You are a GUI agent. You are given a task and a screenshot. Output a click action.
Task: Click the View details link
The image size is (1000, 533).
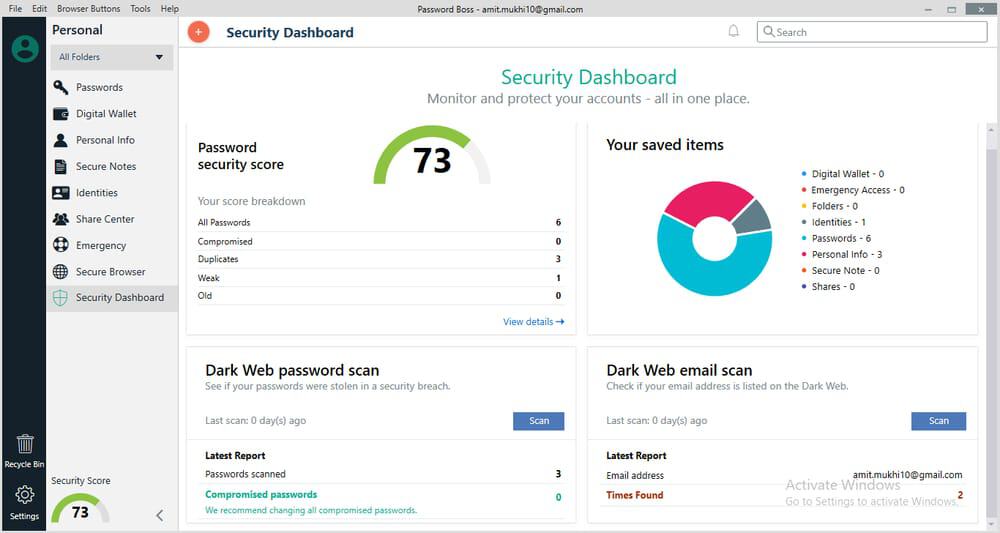pos(533,321)
